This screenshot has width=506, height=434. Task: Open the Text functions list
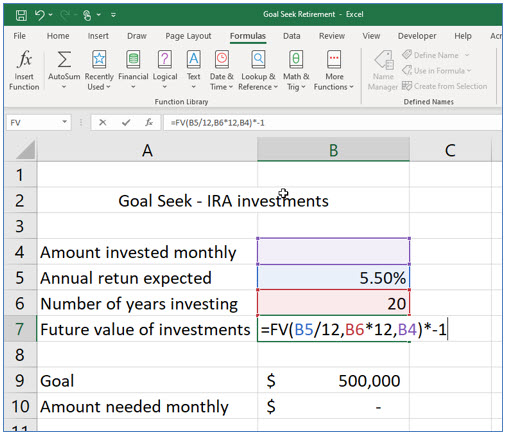[x=194, y=70]
